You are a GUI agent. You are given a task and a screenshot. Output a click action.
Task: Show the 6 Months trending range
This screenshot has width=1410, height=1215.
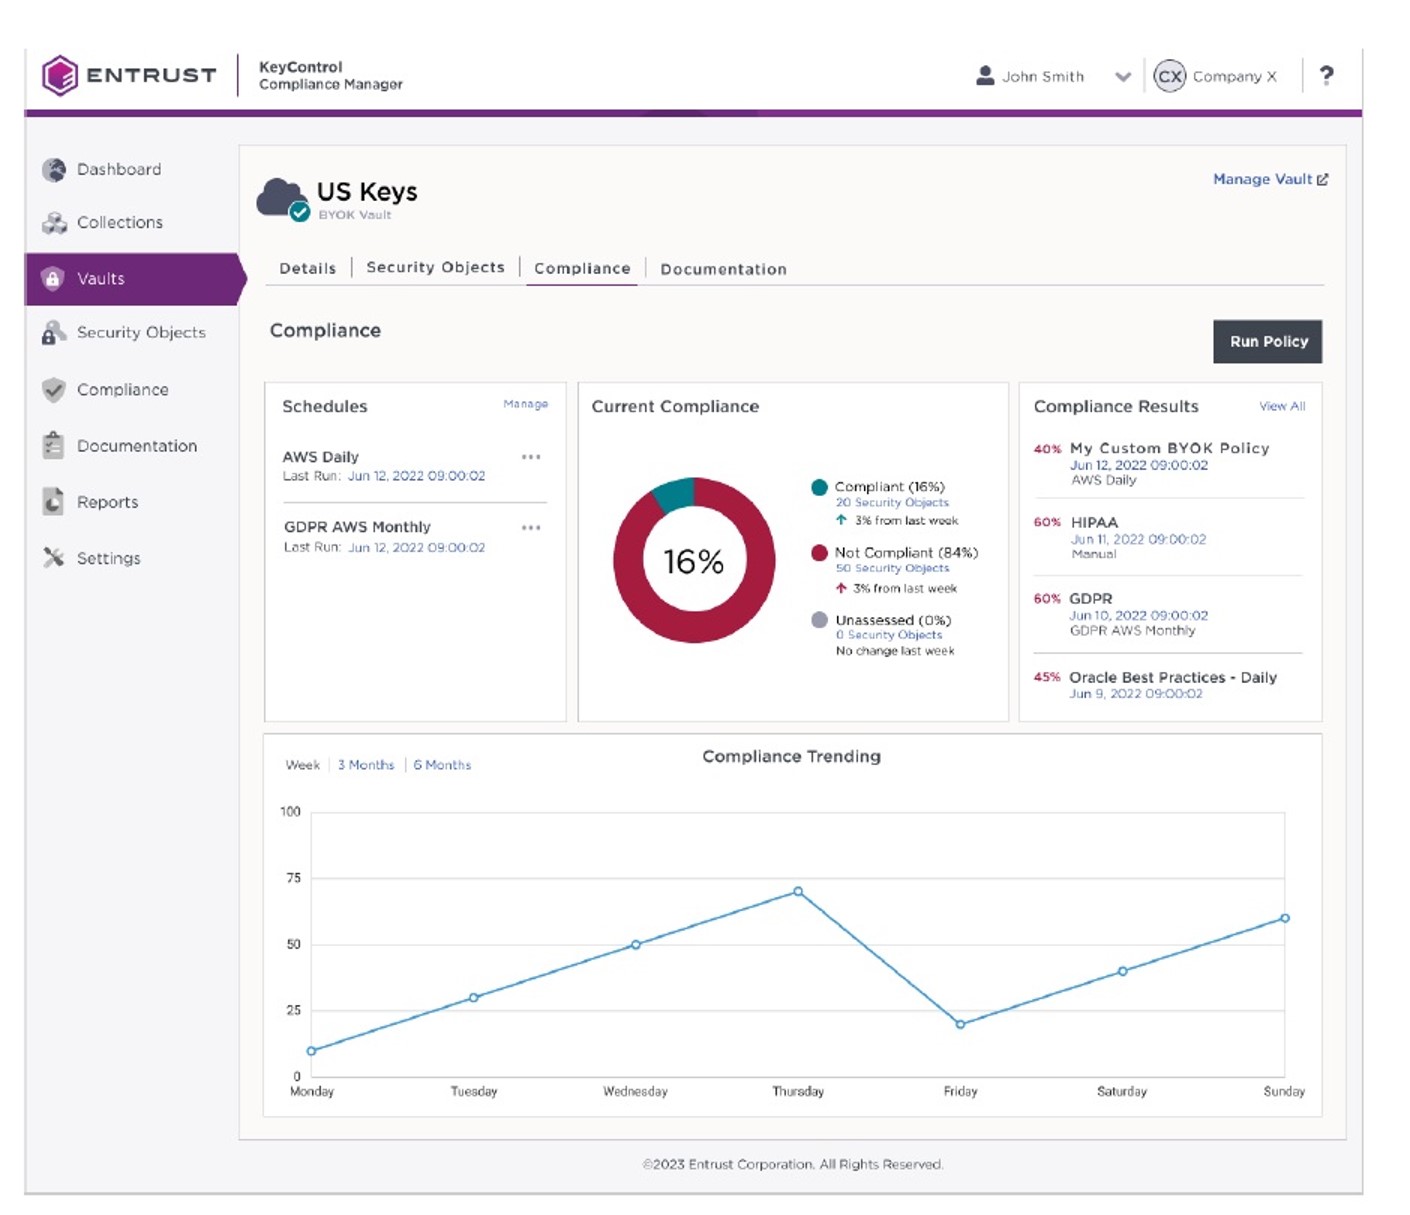pyautogui.click(x=442, y=765)
